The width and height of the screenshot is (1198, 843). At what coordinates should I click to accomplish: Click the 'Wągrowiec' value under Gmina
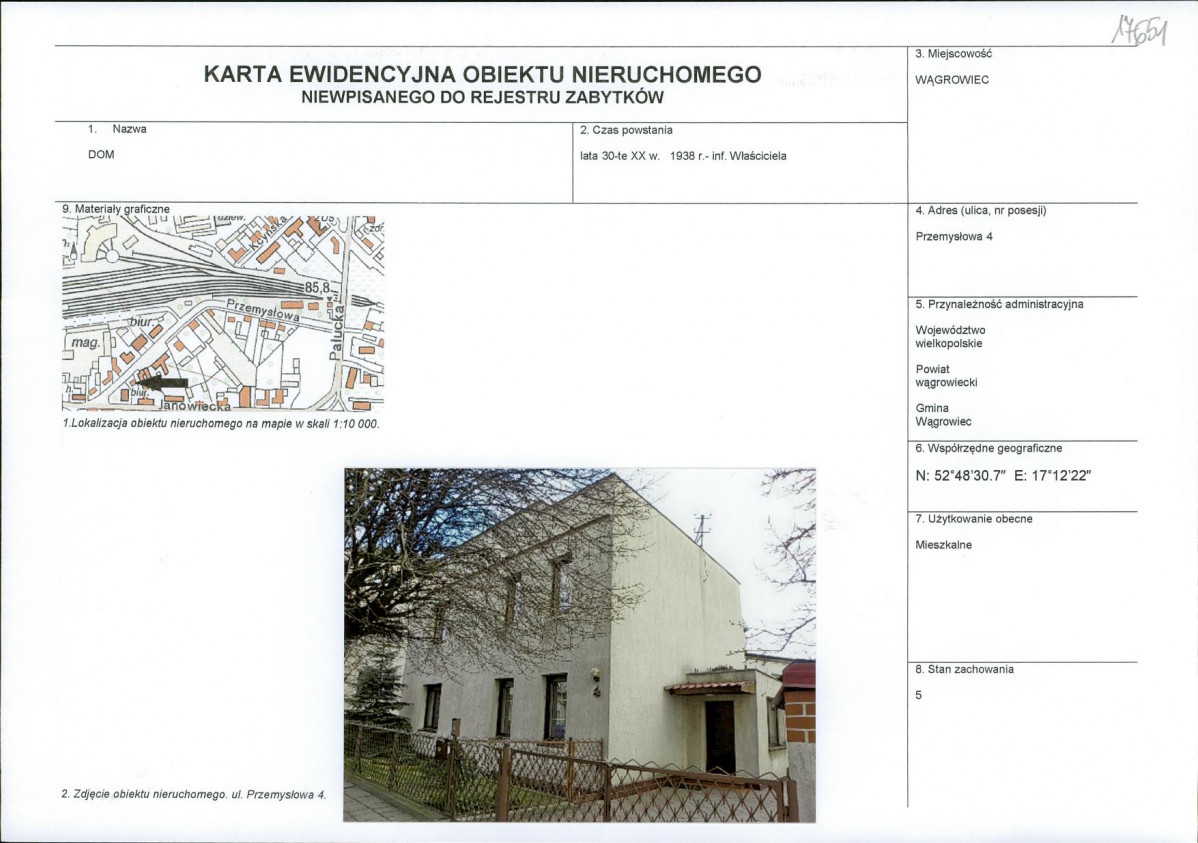944,421
